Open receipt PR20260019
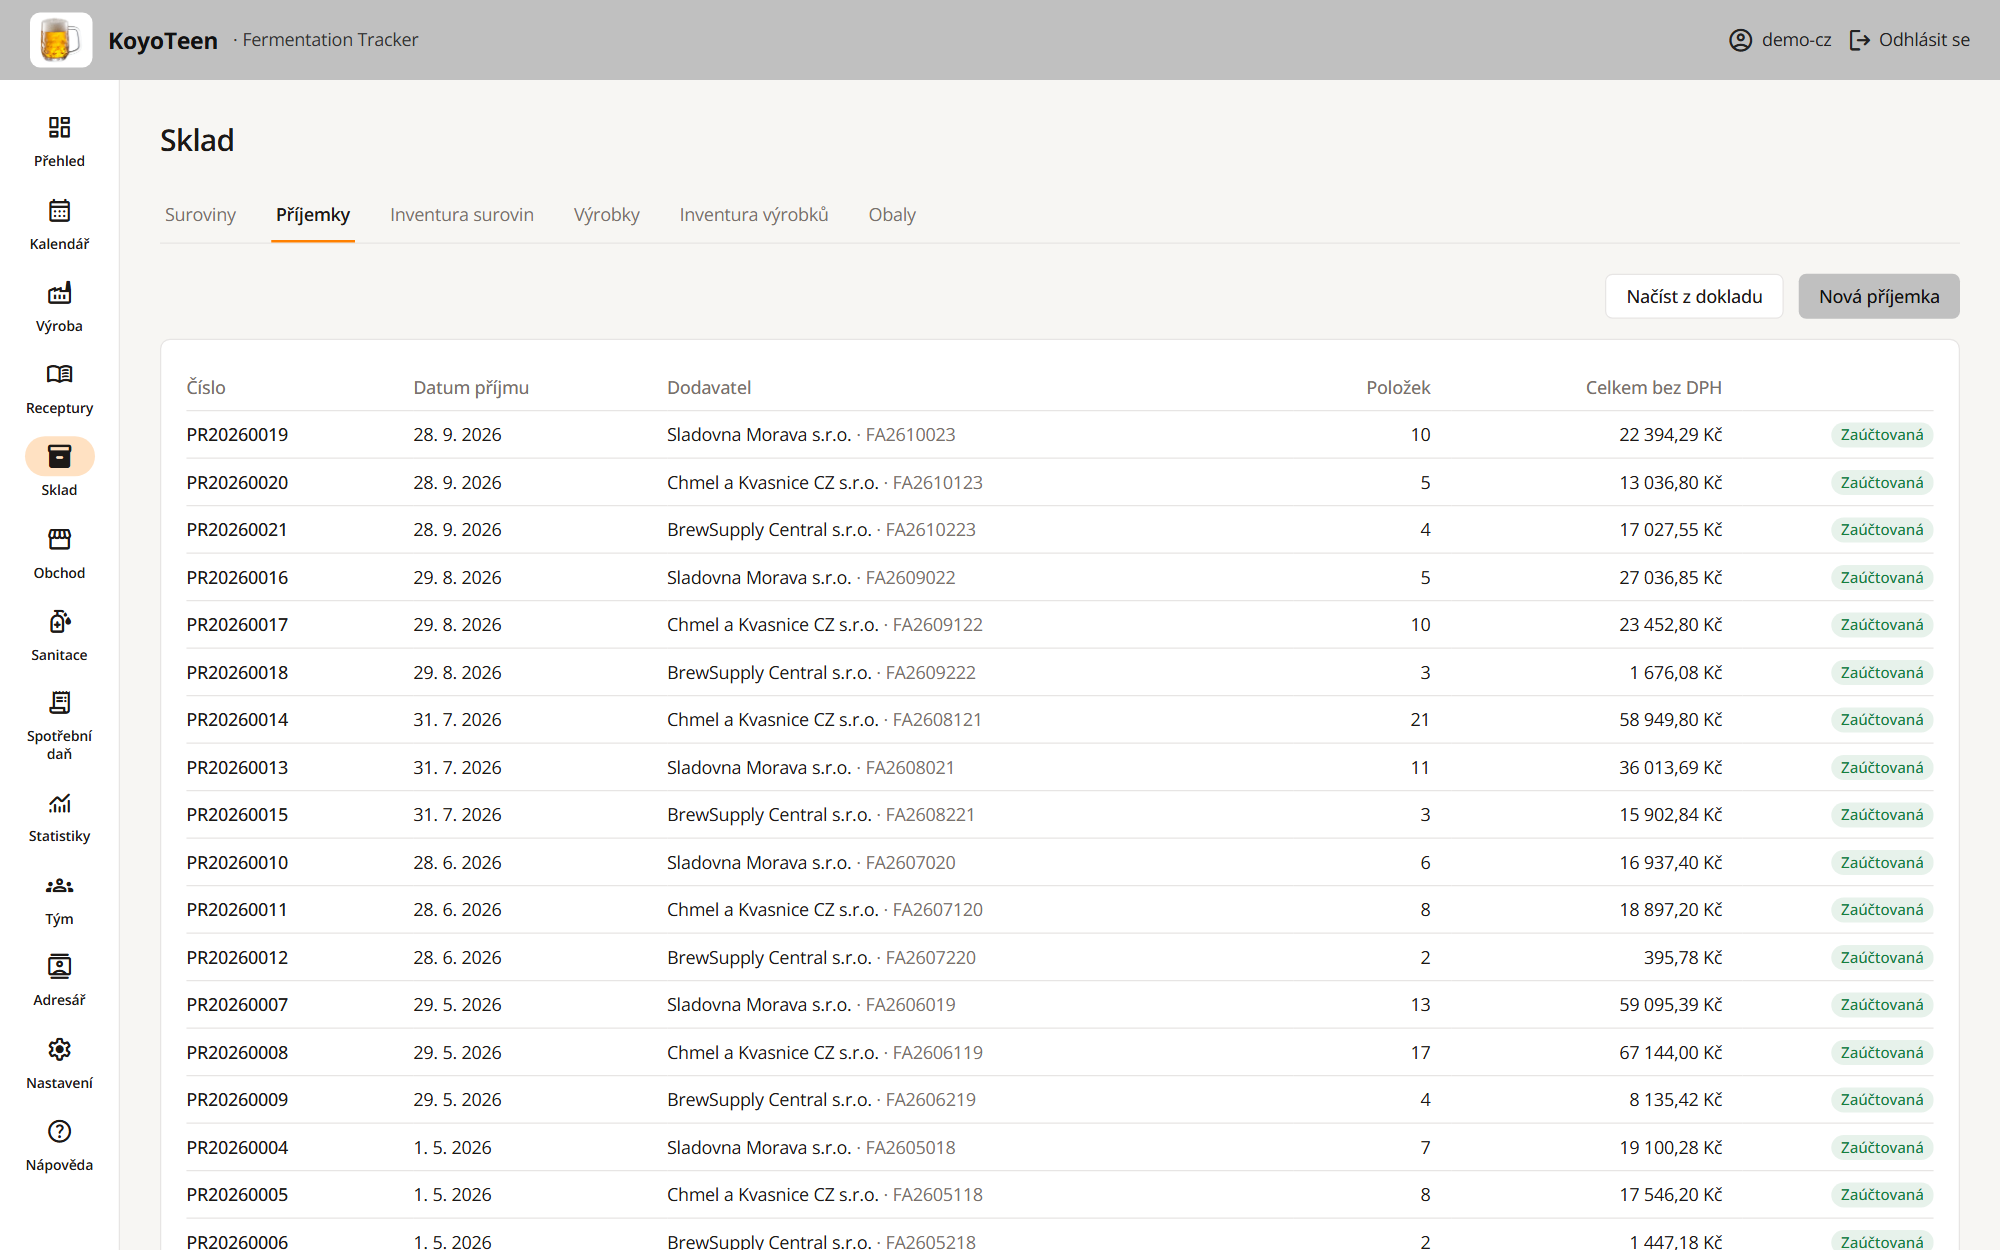 (x=237, y=435)
